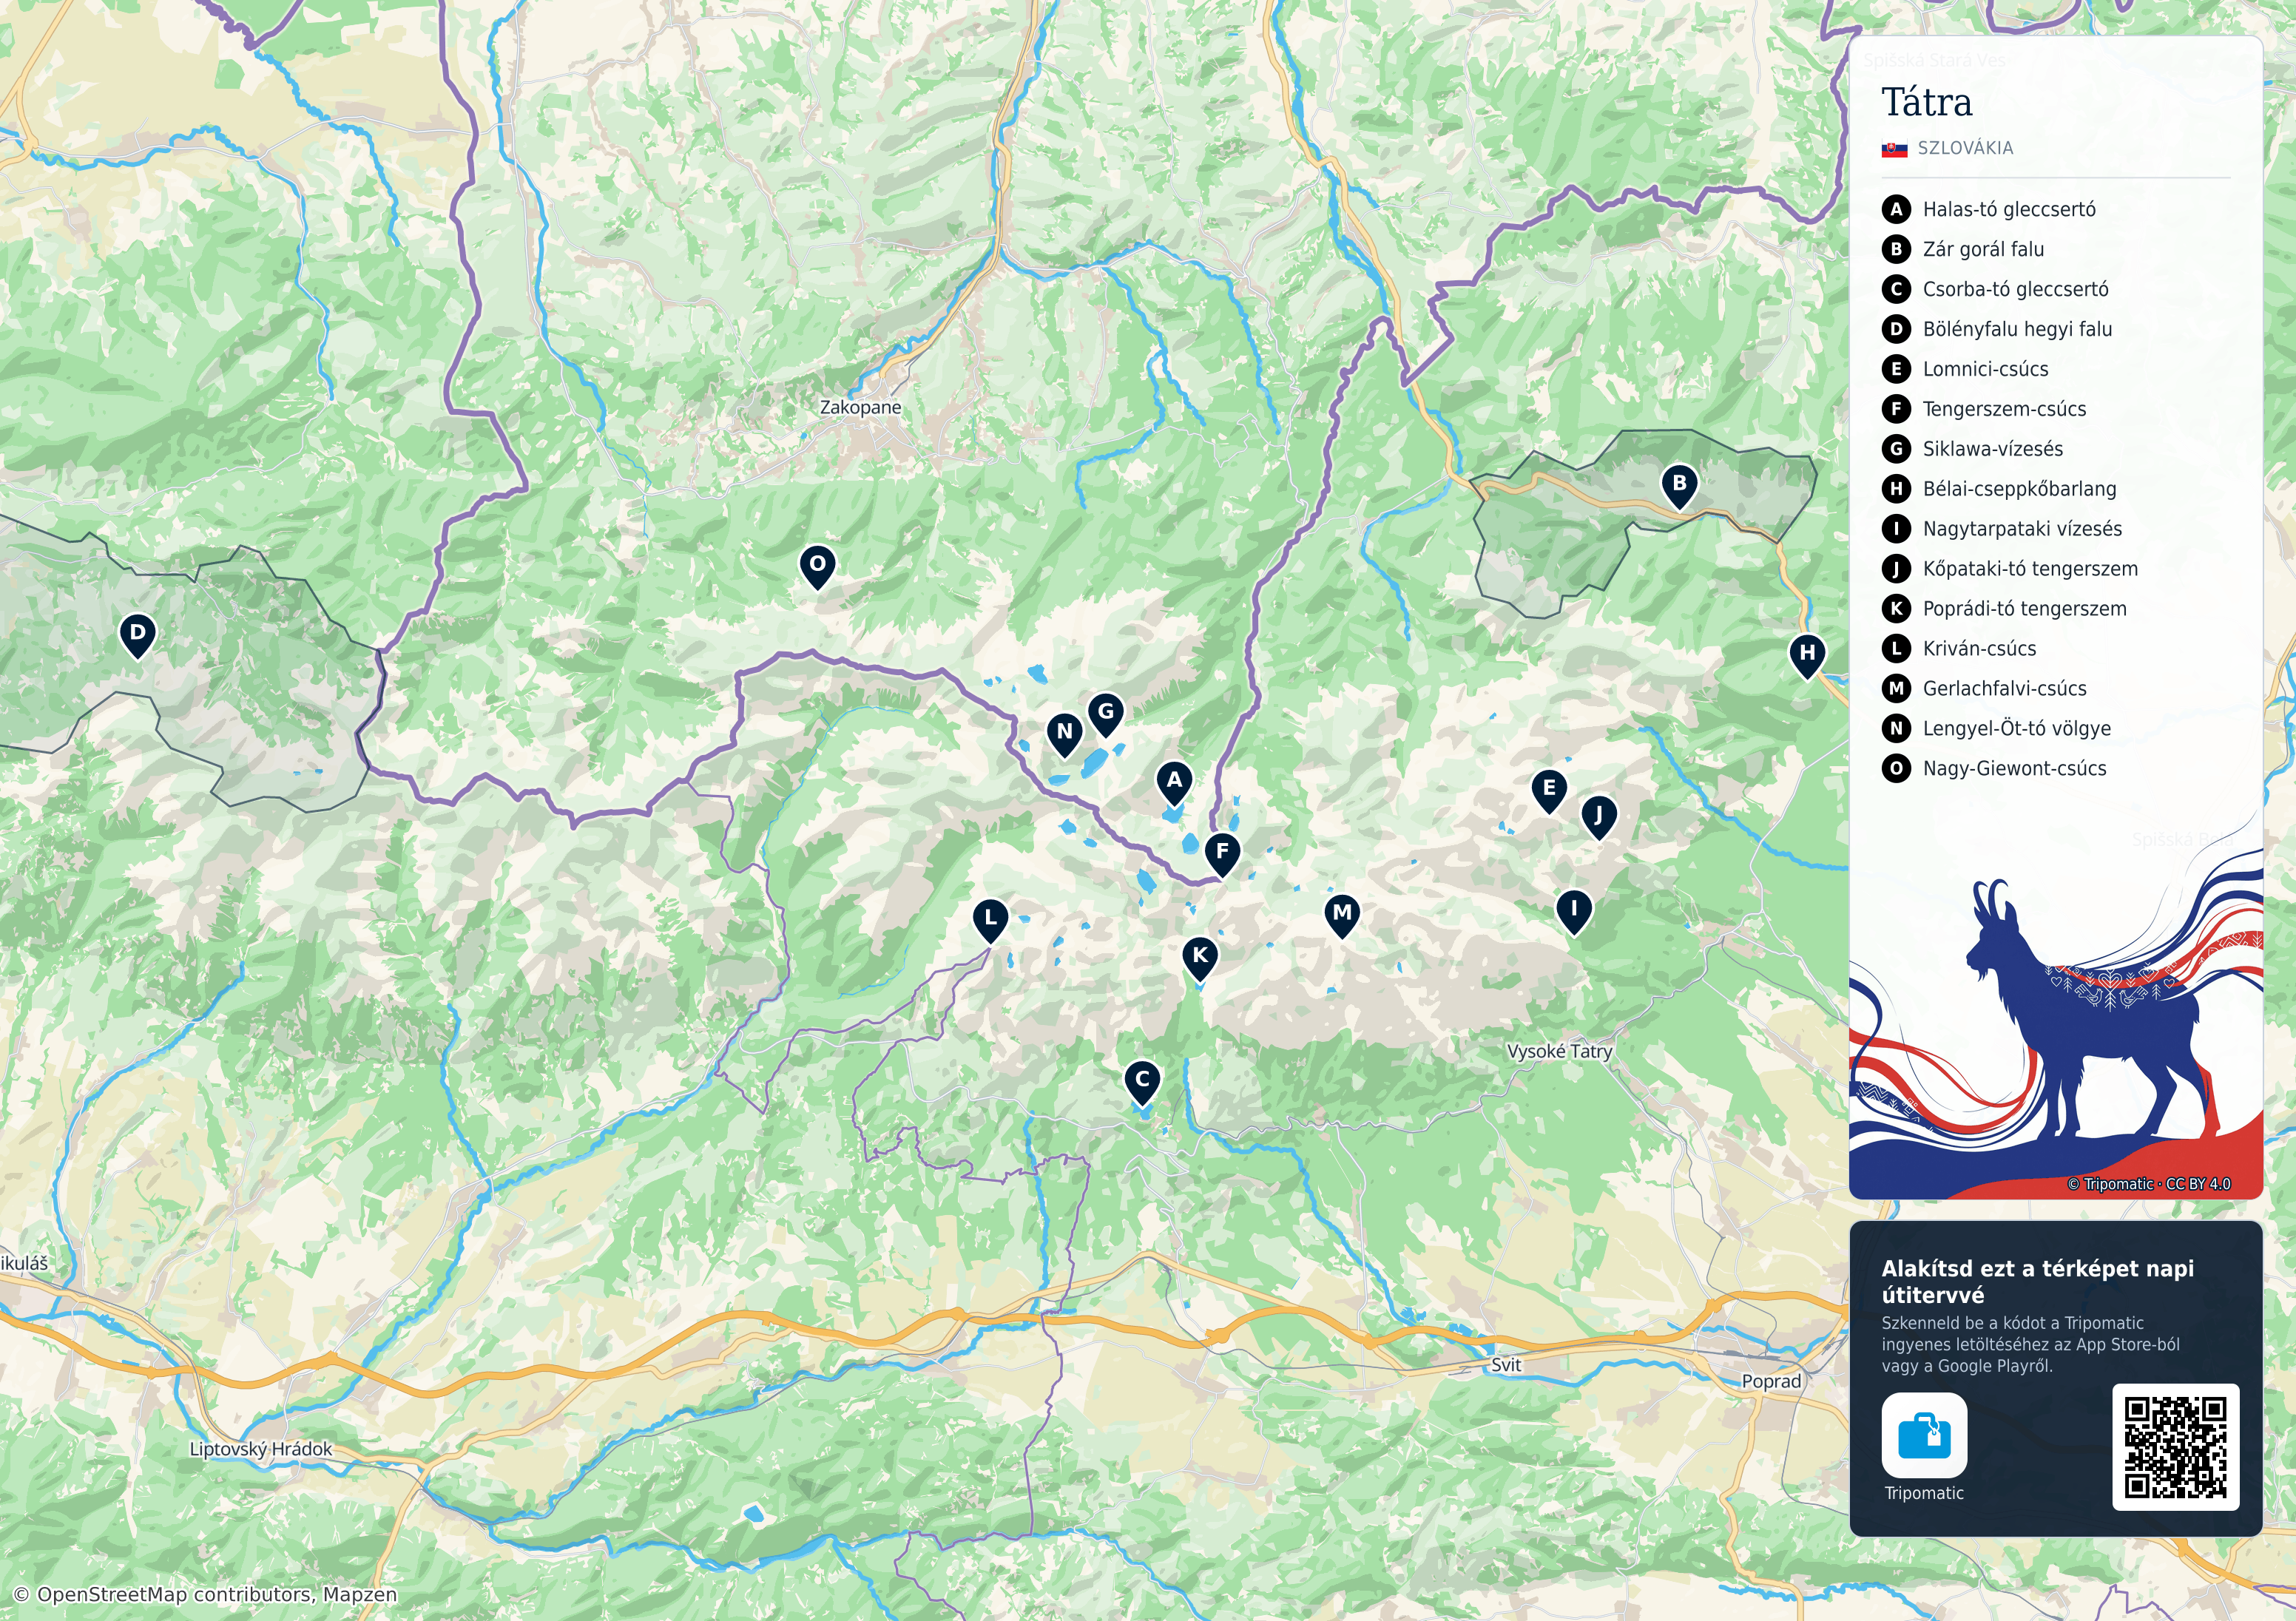Click the Zakopane town label
Screen dimensions: 2296x1621
point(860,408)
